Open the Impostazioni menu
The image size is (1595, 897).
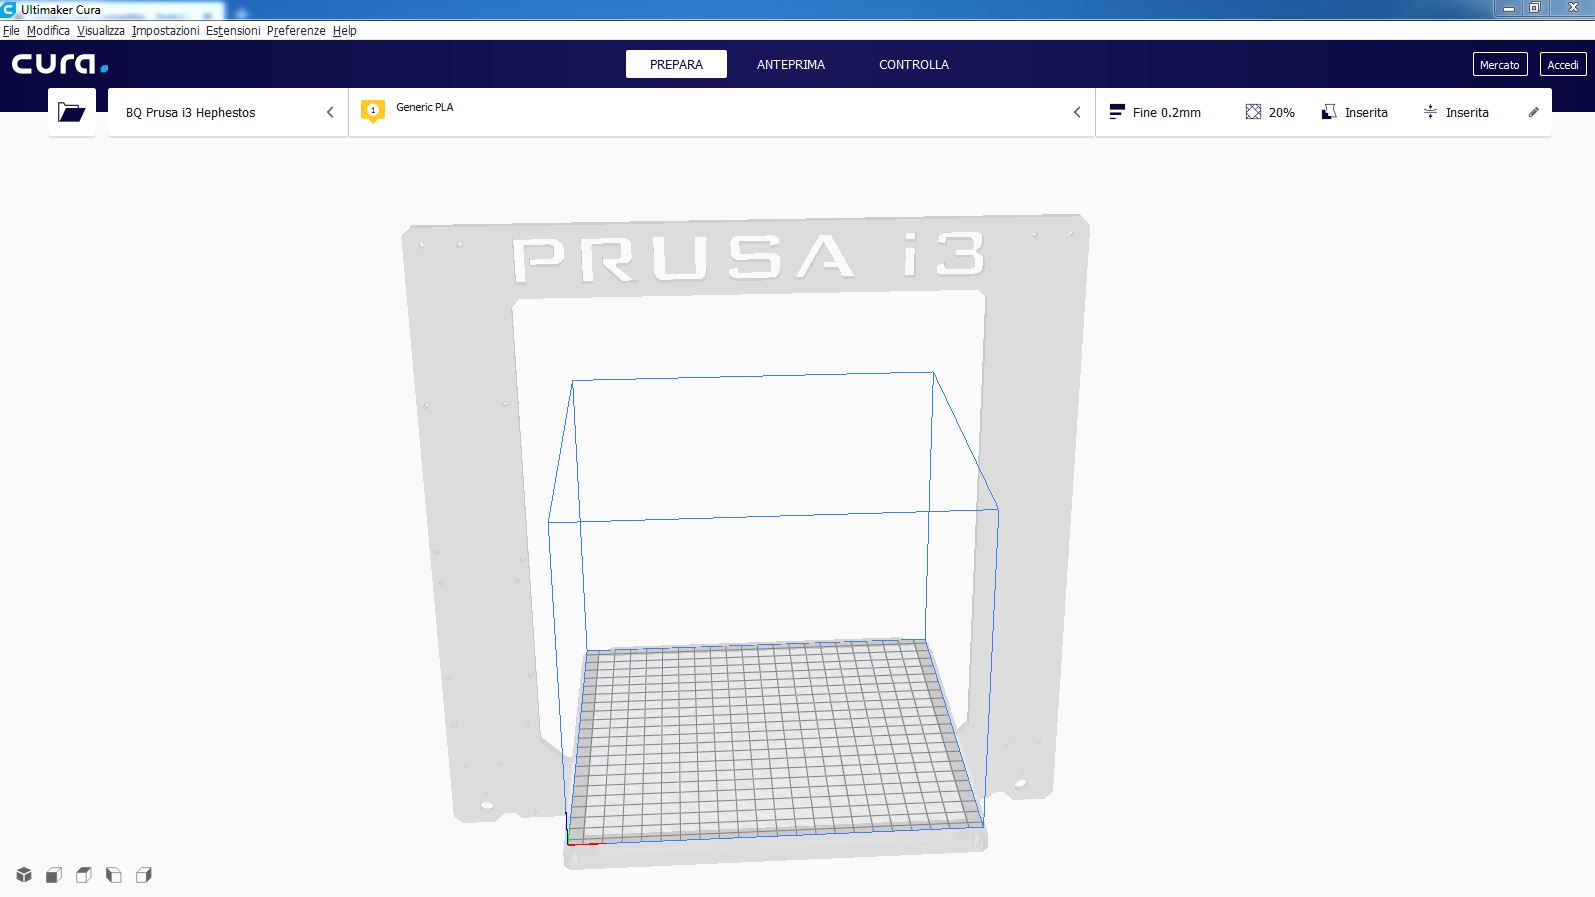166,31
